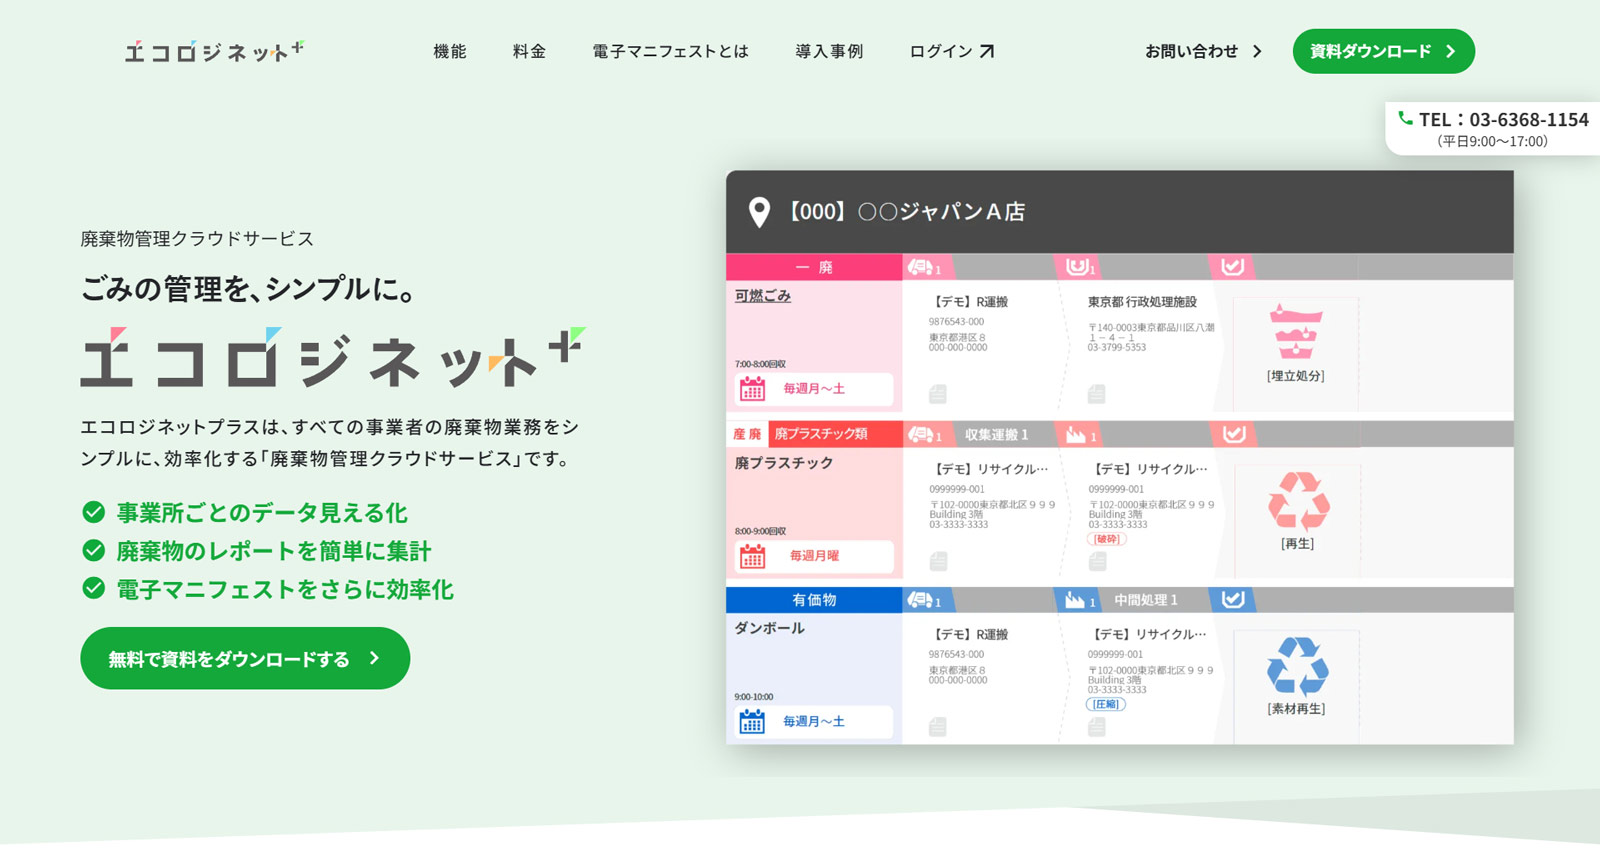Click the checkmark badge in 産廃 header

coord(1233,433)
